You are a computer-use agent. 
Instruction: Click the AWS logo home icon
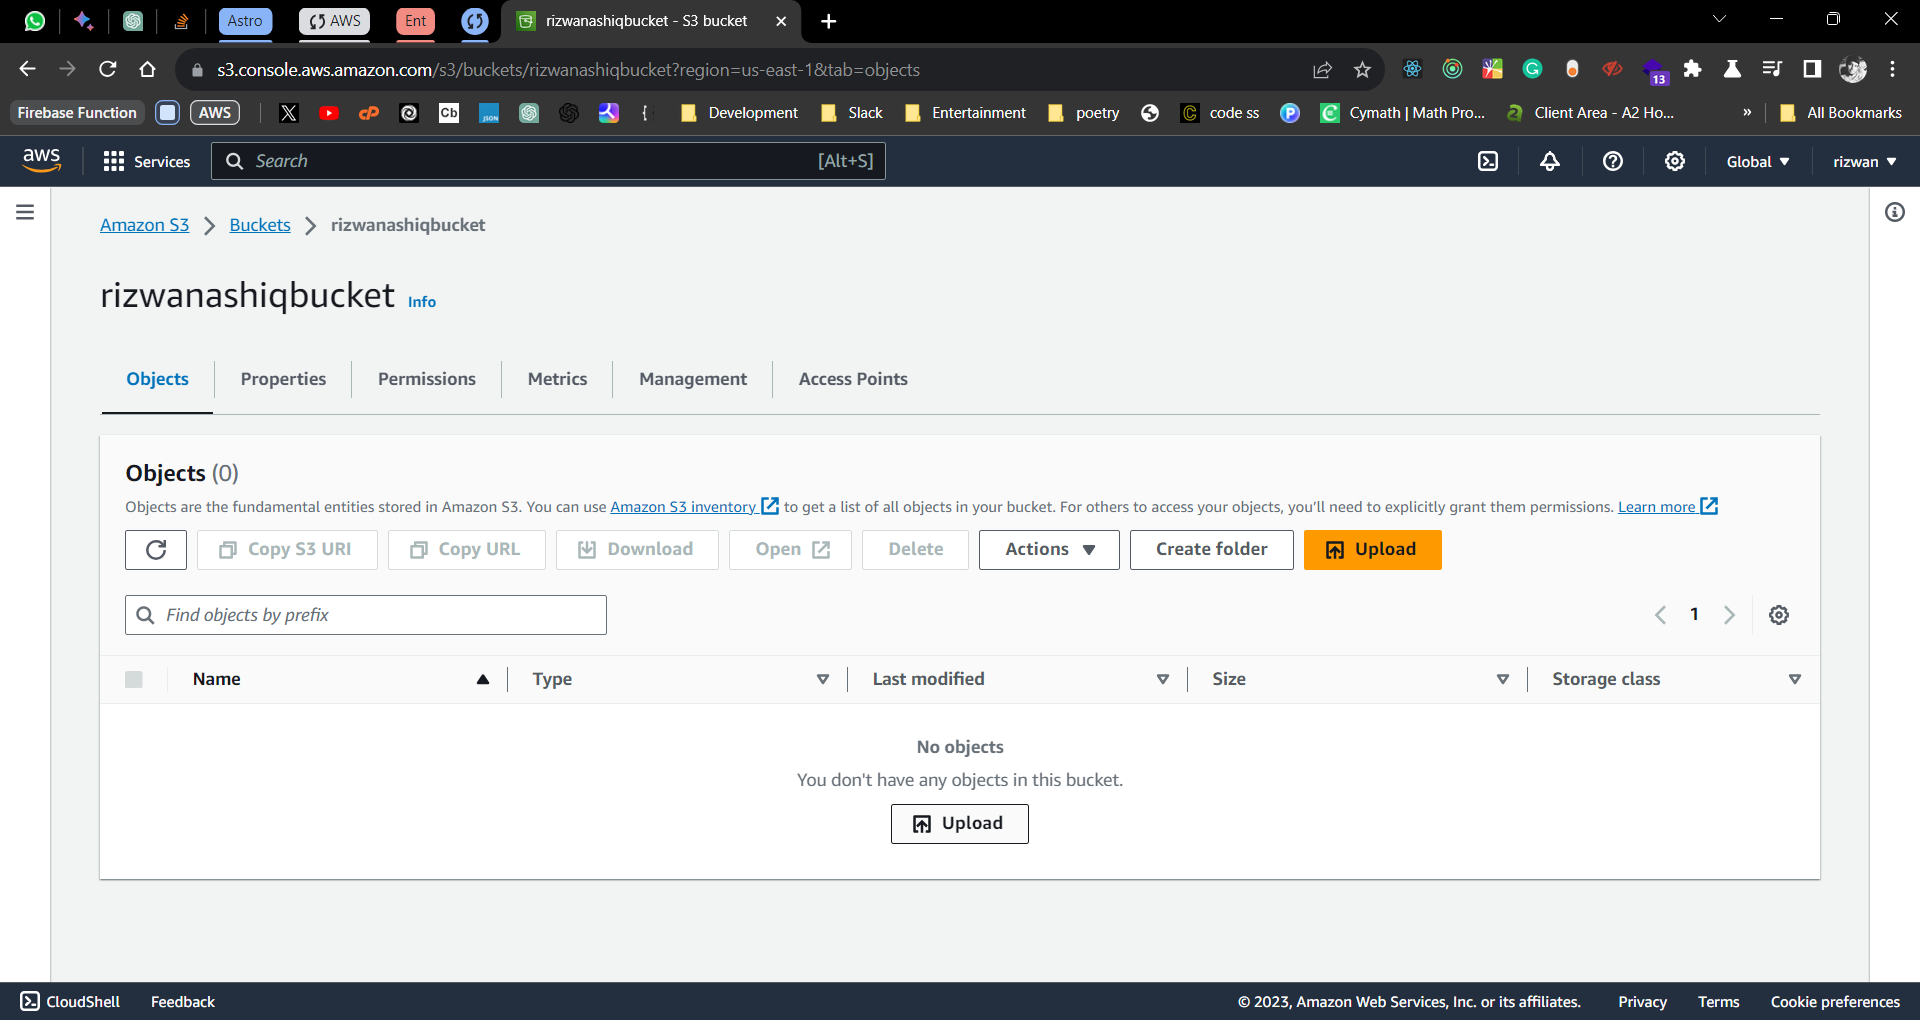41,161
